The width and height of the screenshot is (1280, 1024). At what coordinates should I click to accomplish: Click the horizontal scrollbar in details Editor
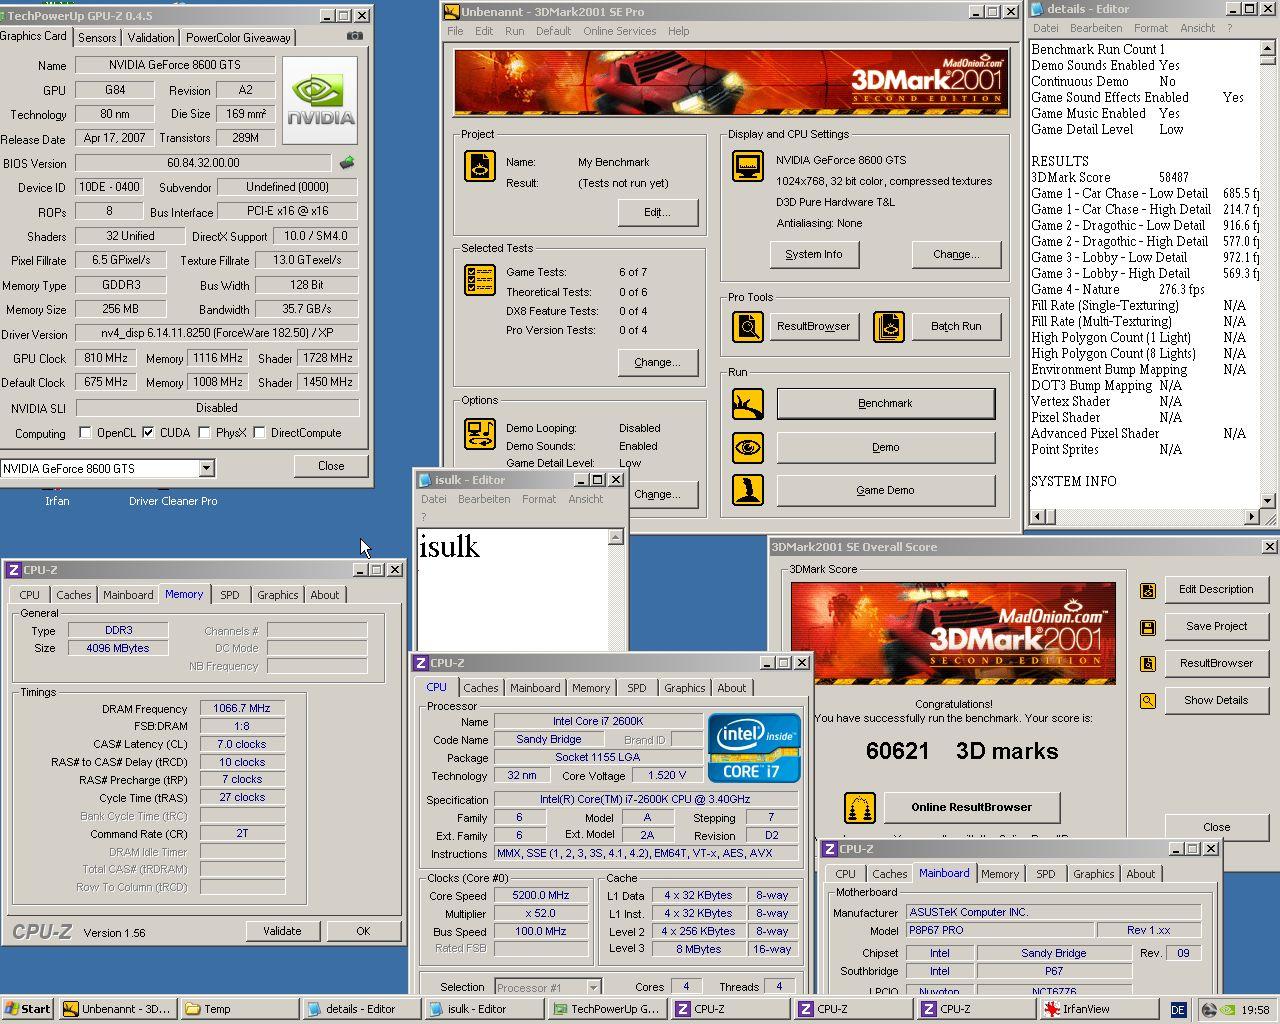point(1145,517)
